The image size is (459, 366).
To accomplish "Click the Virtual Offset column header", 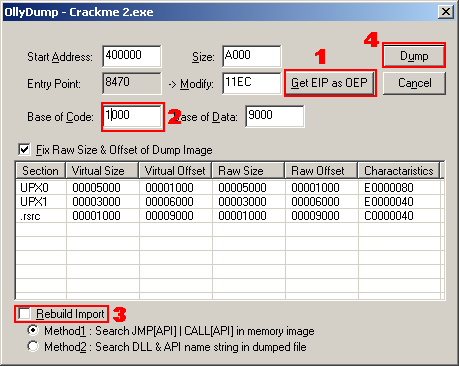I will 175,171.
